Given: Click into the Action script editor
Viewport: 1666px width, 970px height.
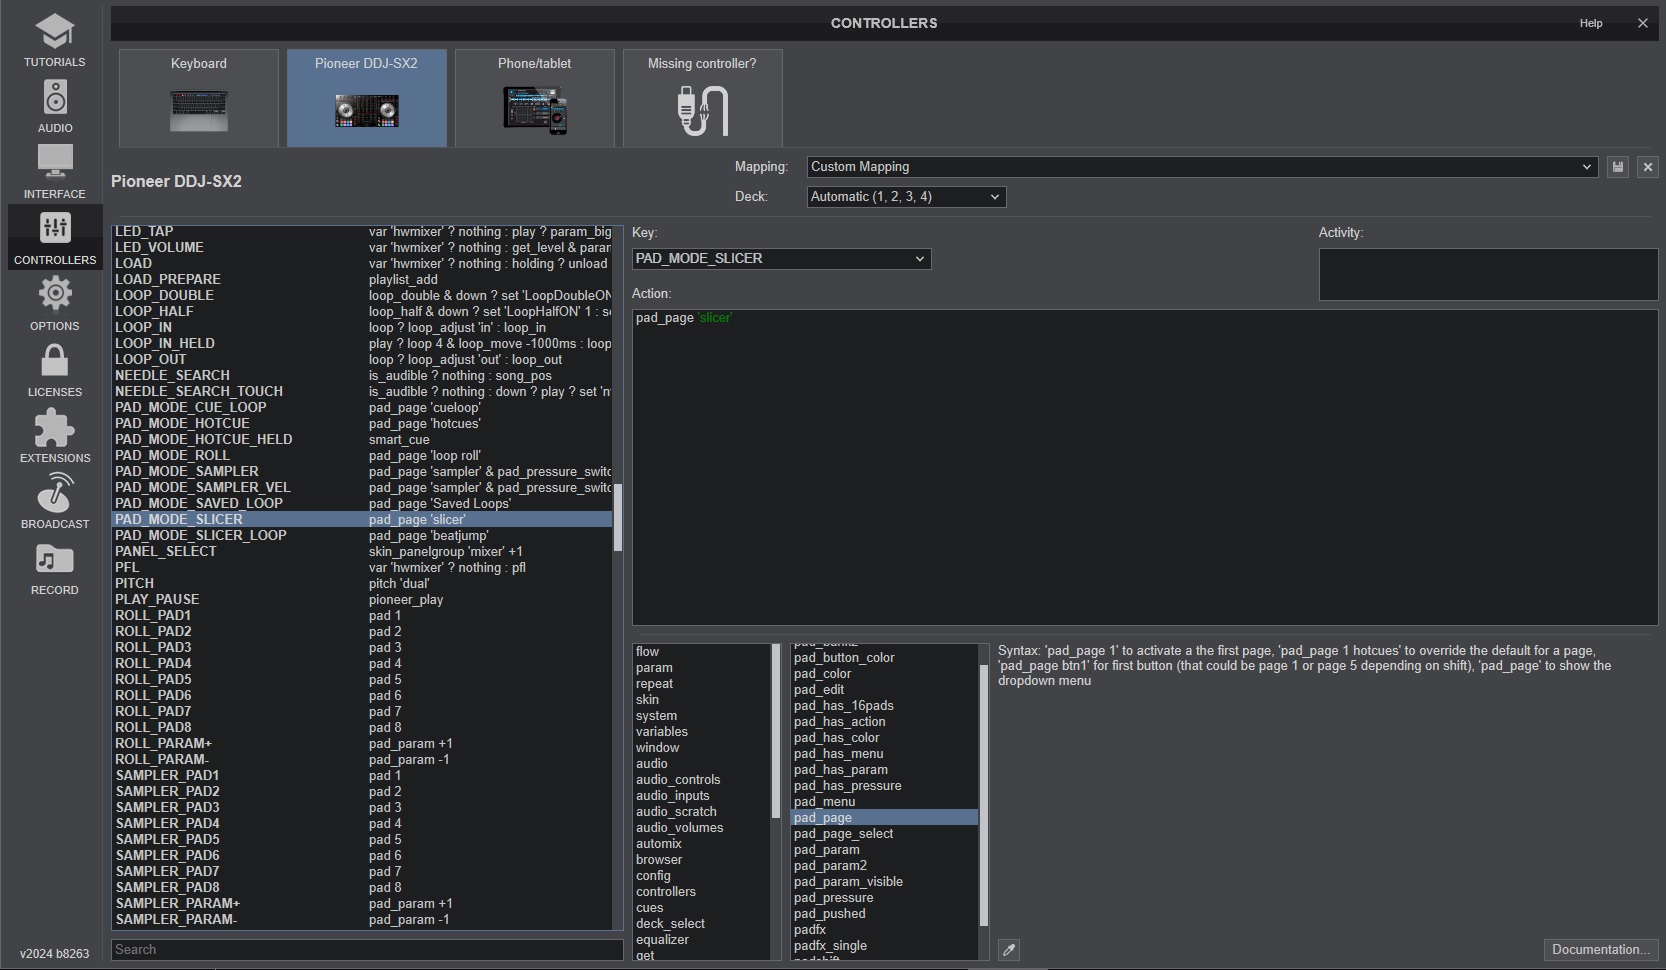Looking at the screenshot, I should pos(1145,467).
